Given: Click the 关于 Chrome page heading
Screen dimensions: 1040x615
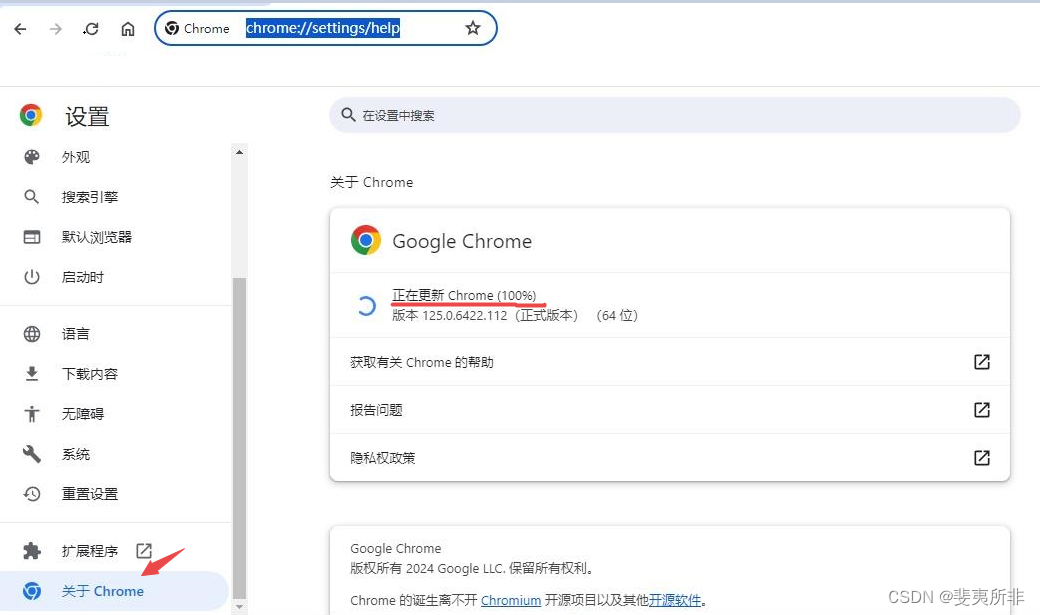Looking at the screenshot, I should coord(371,182).
